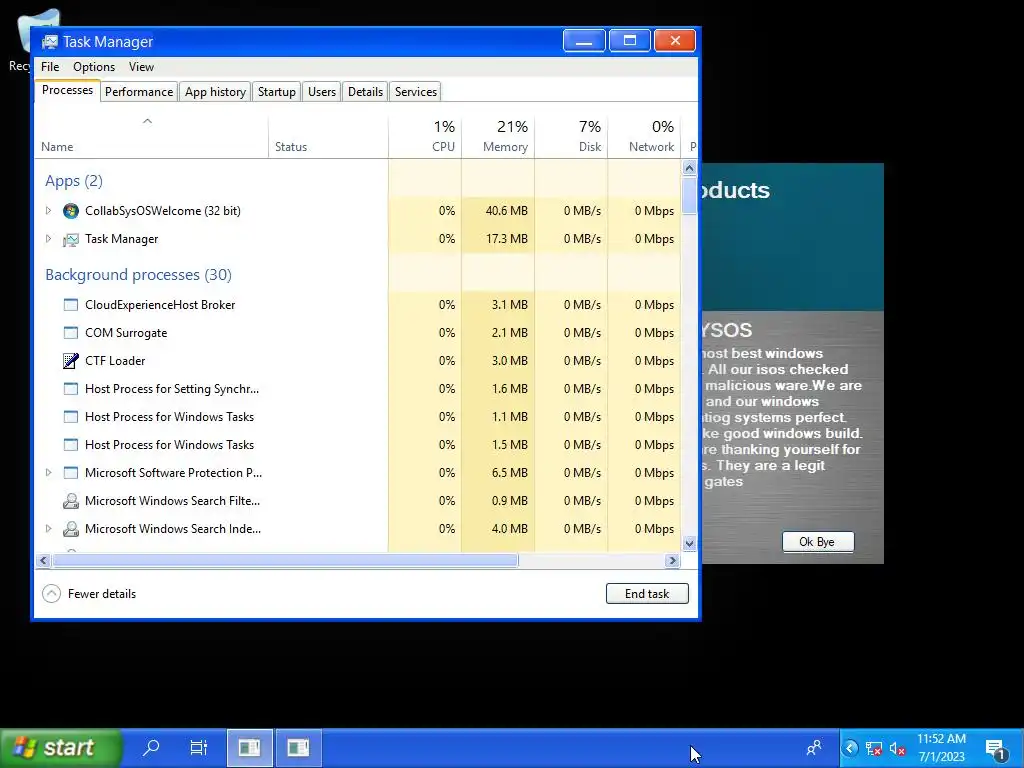The height and width of the screenshot is (768, 1024).
Task: Sort by Disk column header
Action: [x=571, y=136]
